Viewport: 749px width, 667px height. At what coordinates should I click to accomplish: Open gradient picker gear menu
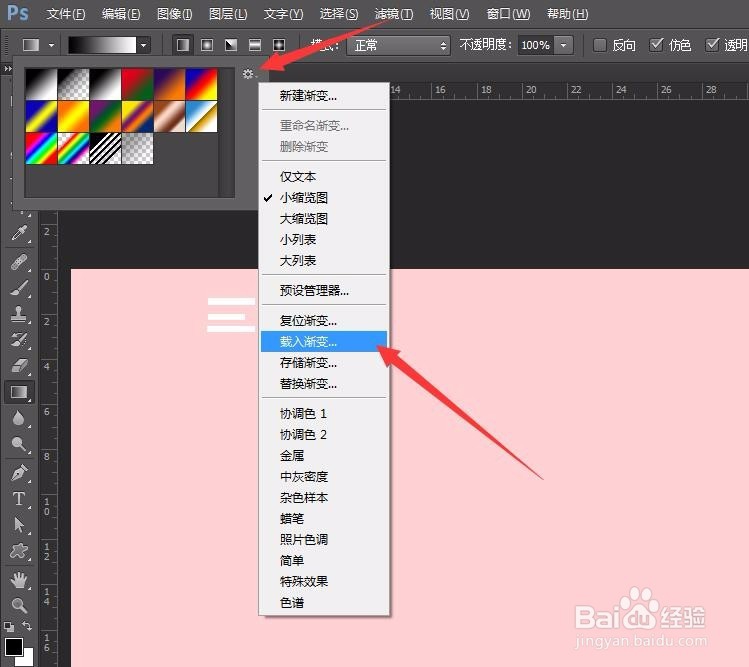(248, 74)
